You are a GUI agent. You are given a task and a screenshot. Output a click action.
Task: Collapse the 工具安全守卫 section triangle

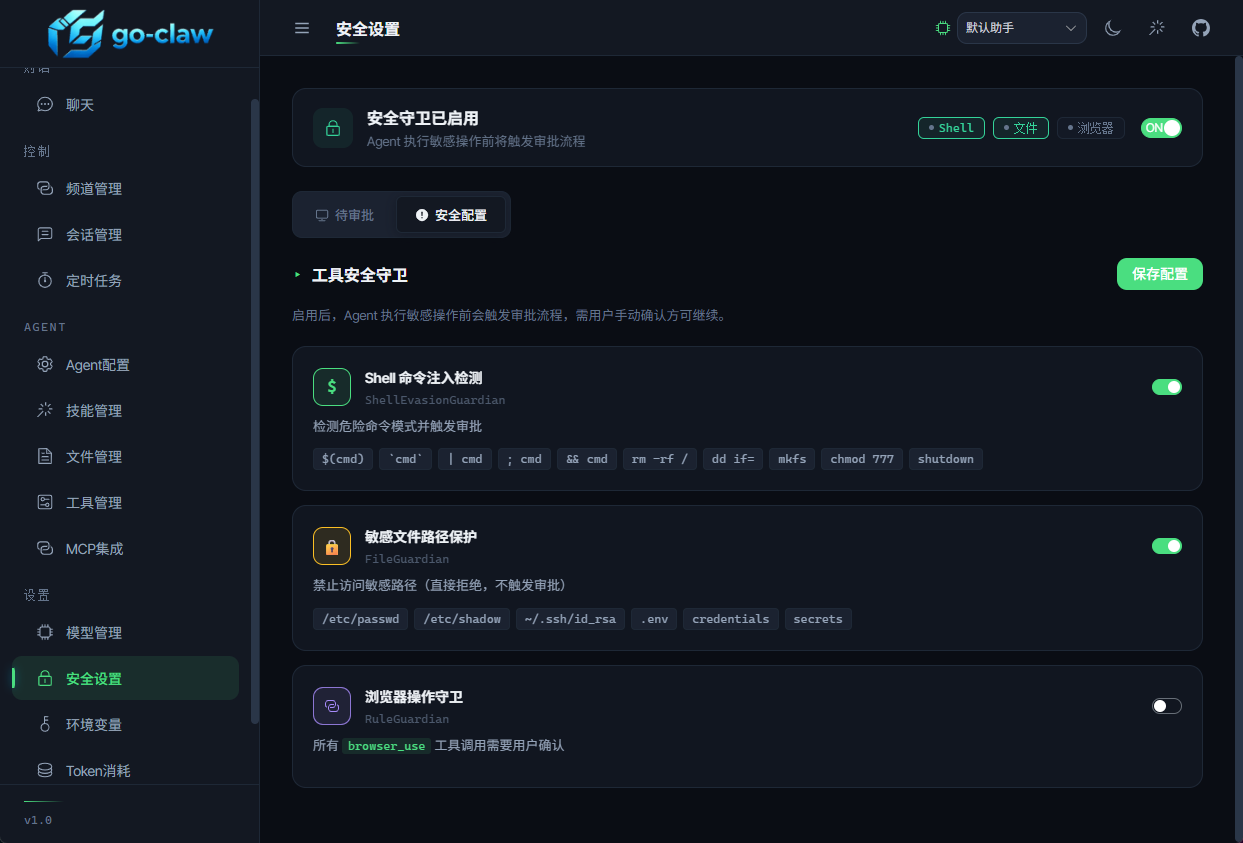point(297,274)
